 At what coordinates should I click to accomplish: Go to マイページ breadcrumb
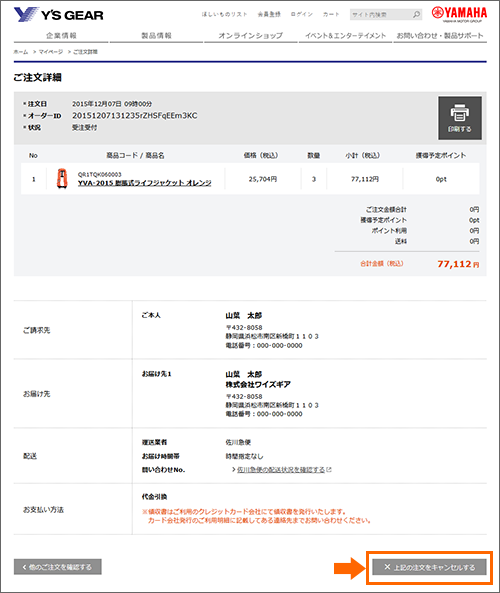(x=51, y=52)
